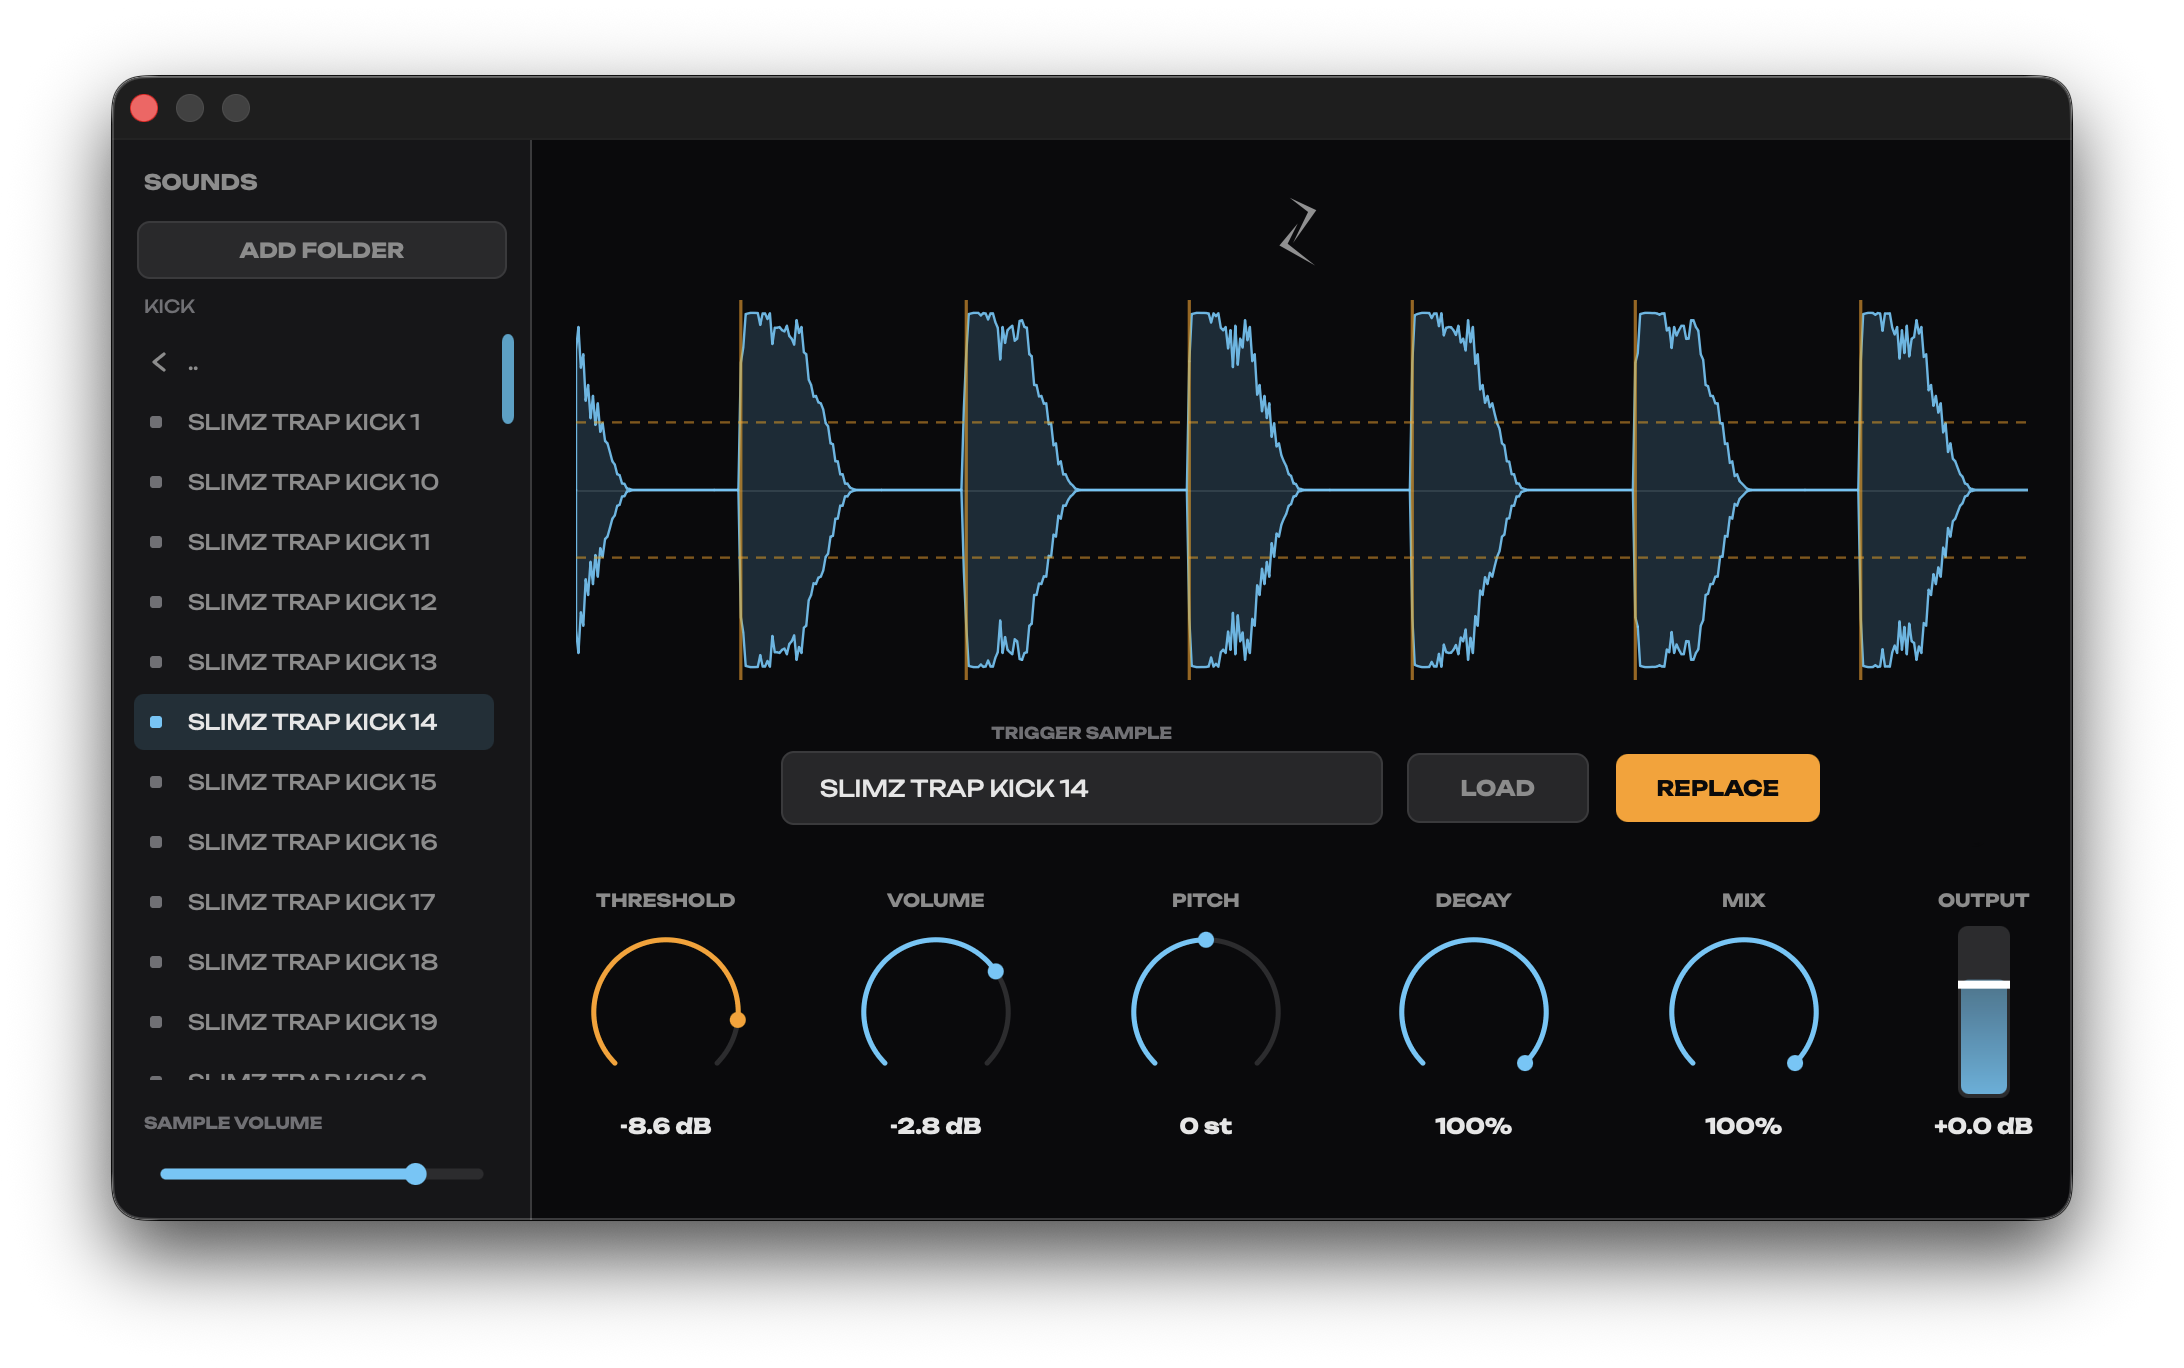This screenshot has width=2184, height=1368.
Task: Click the Sample Volume slider handle
Action: 416,1174
